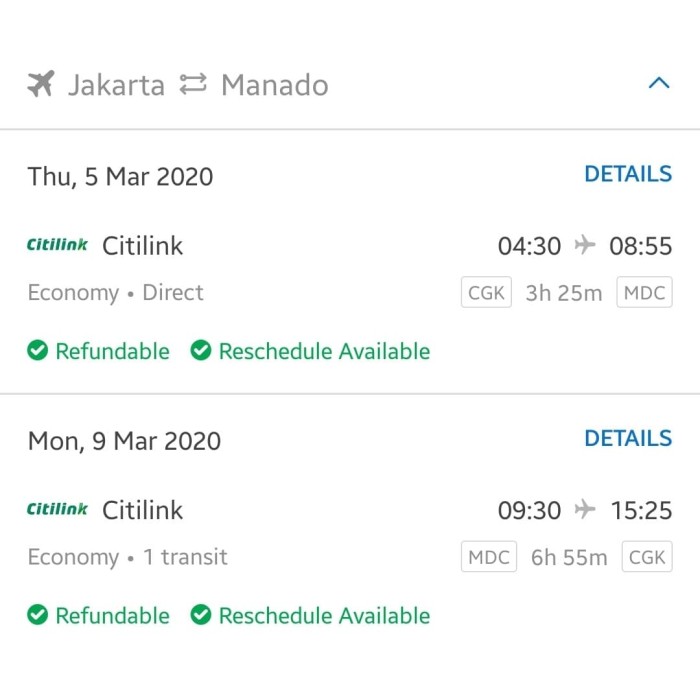Click Refundable checkmark on 5 Mar flight

click(x=38, y=351)
